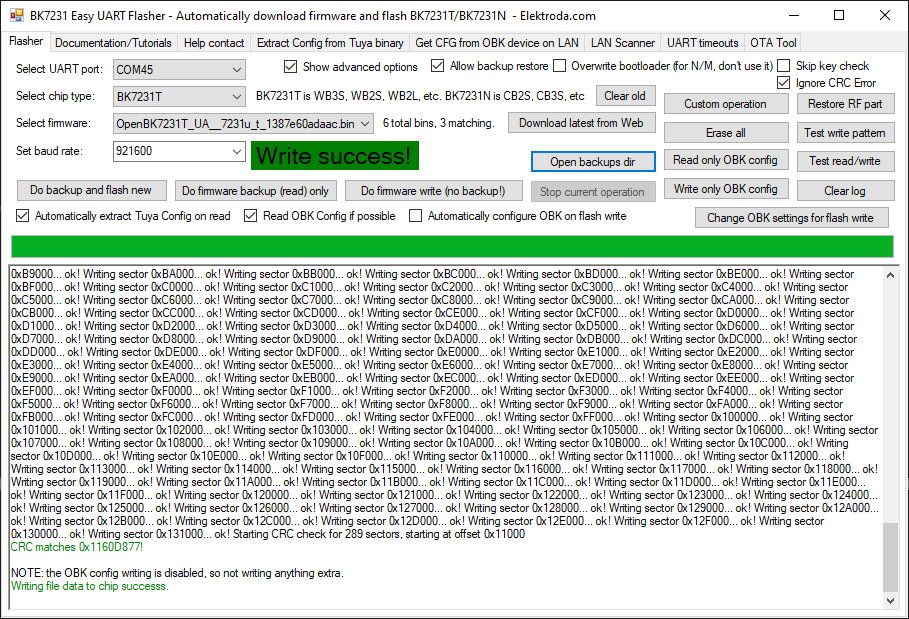The width and height of the screenshot is (909, 619).
Task: Click the '6 total bins, 3 matching.' text
Action: 439,123
